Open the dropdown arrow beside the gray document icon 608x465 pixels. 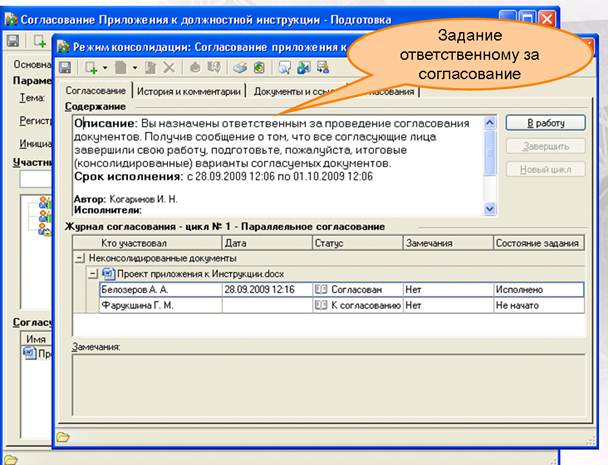(135, 68)
